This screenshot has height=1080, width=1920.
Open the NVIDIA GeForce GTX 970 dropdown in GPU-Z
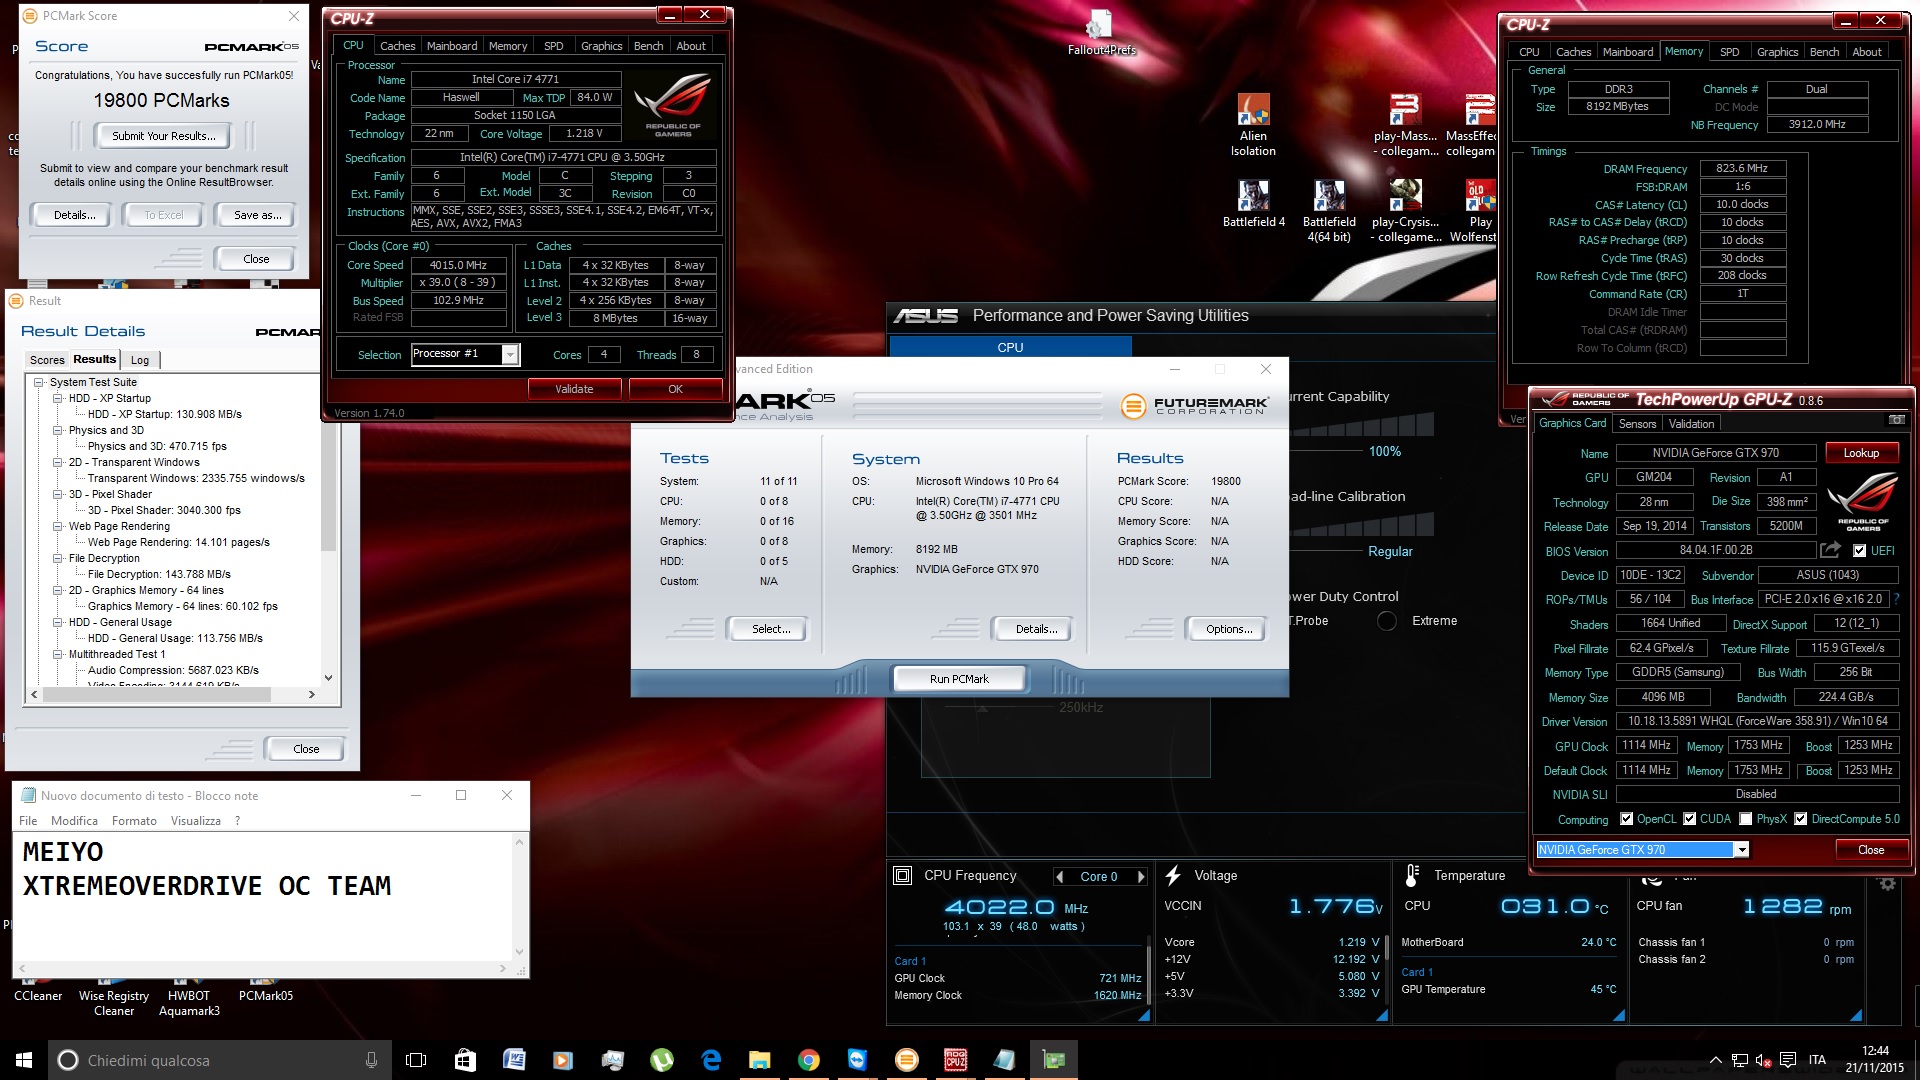click(x=1741, y=850)
